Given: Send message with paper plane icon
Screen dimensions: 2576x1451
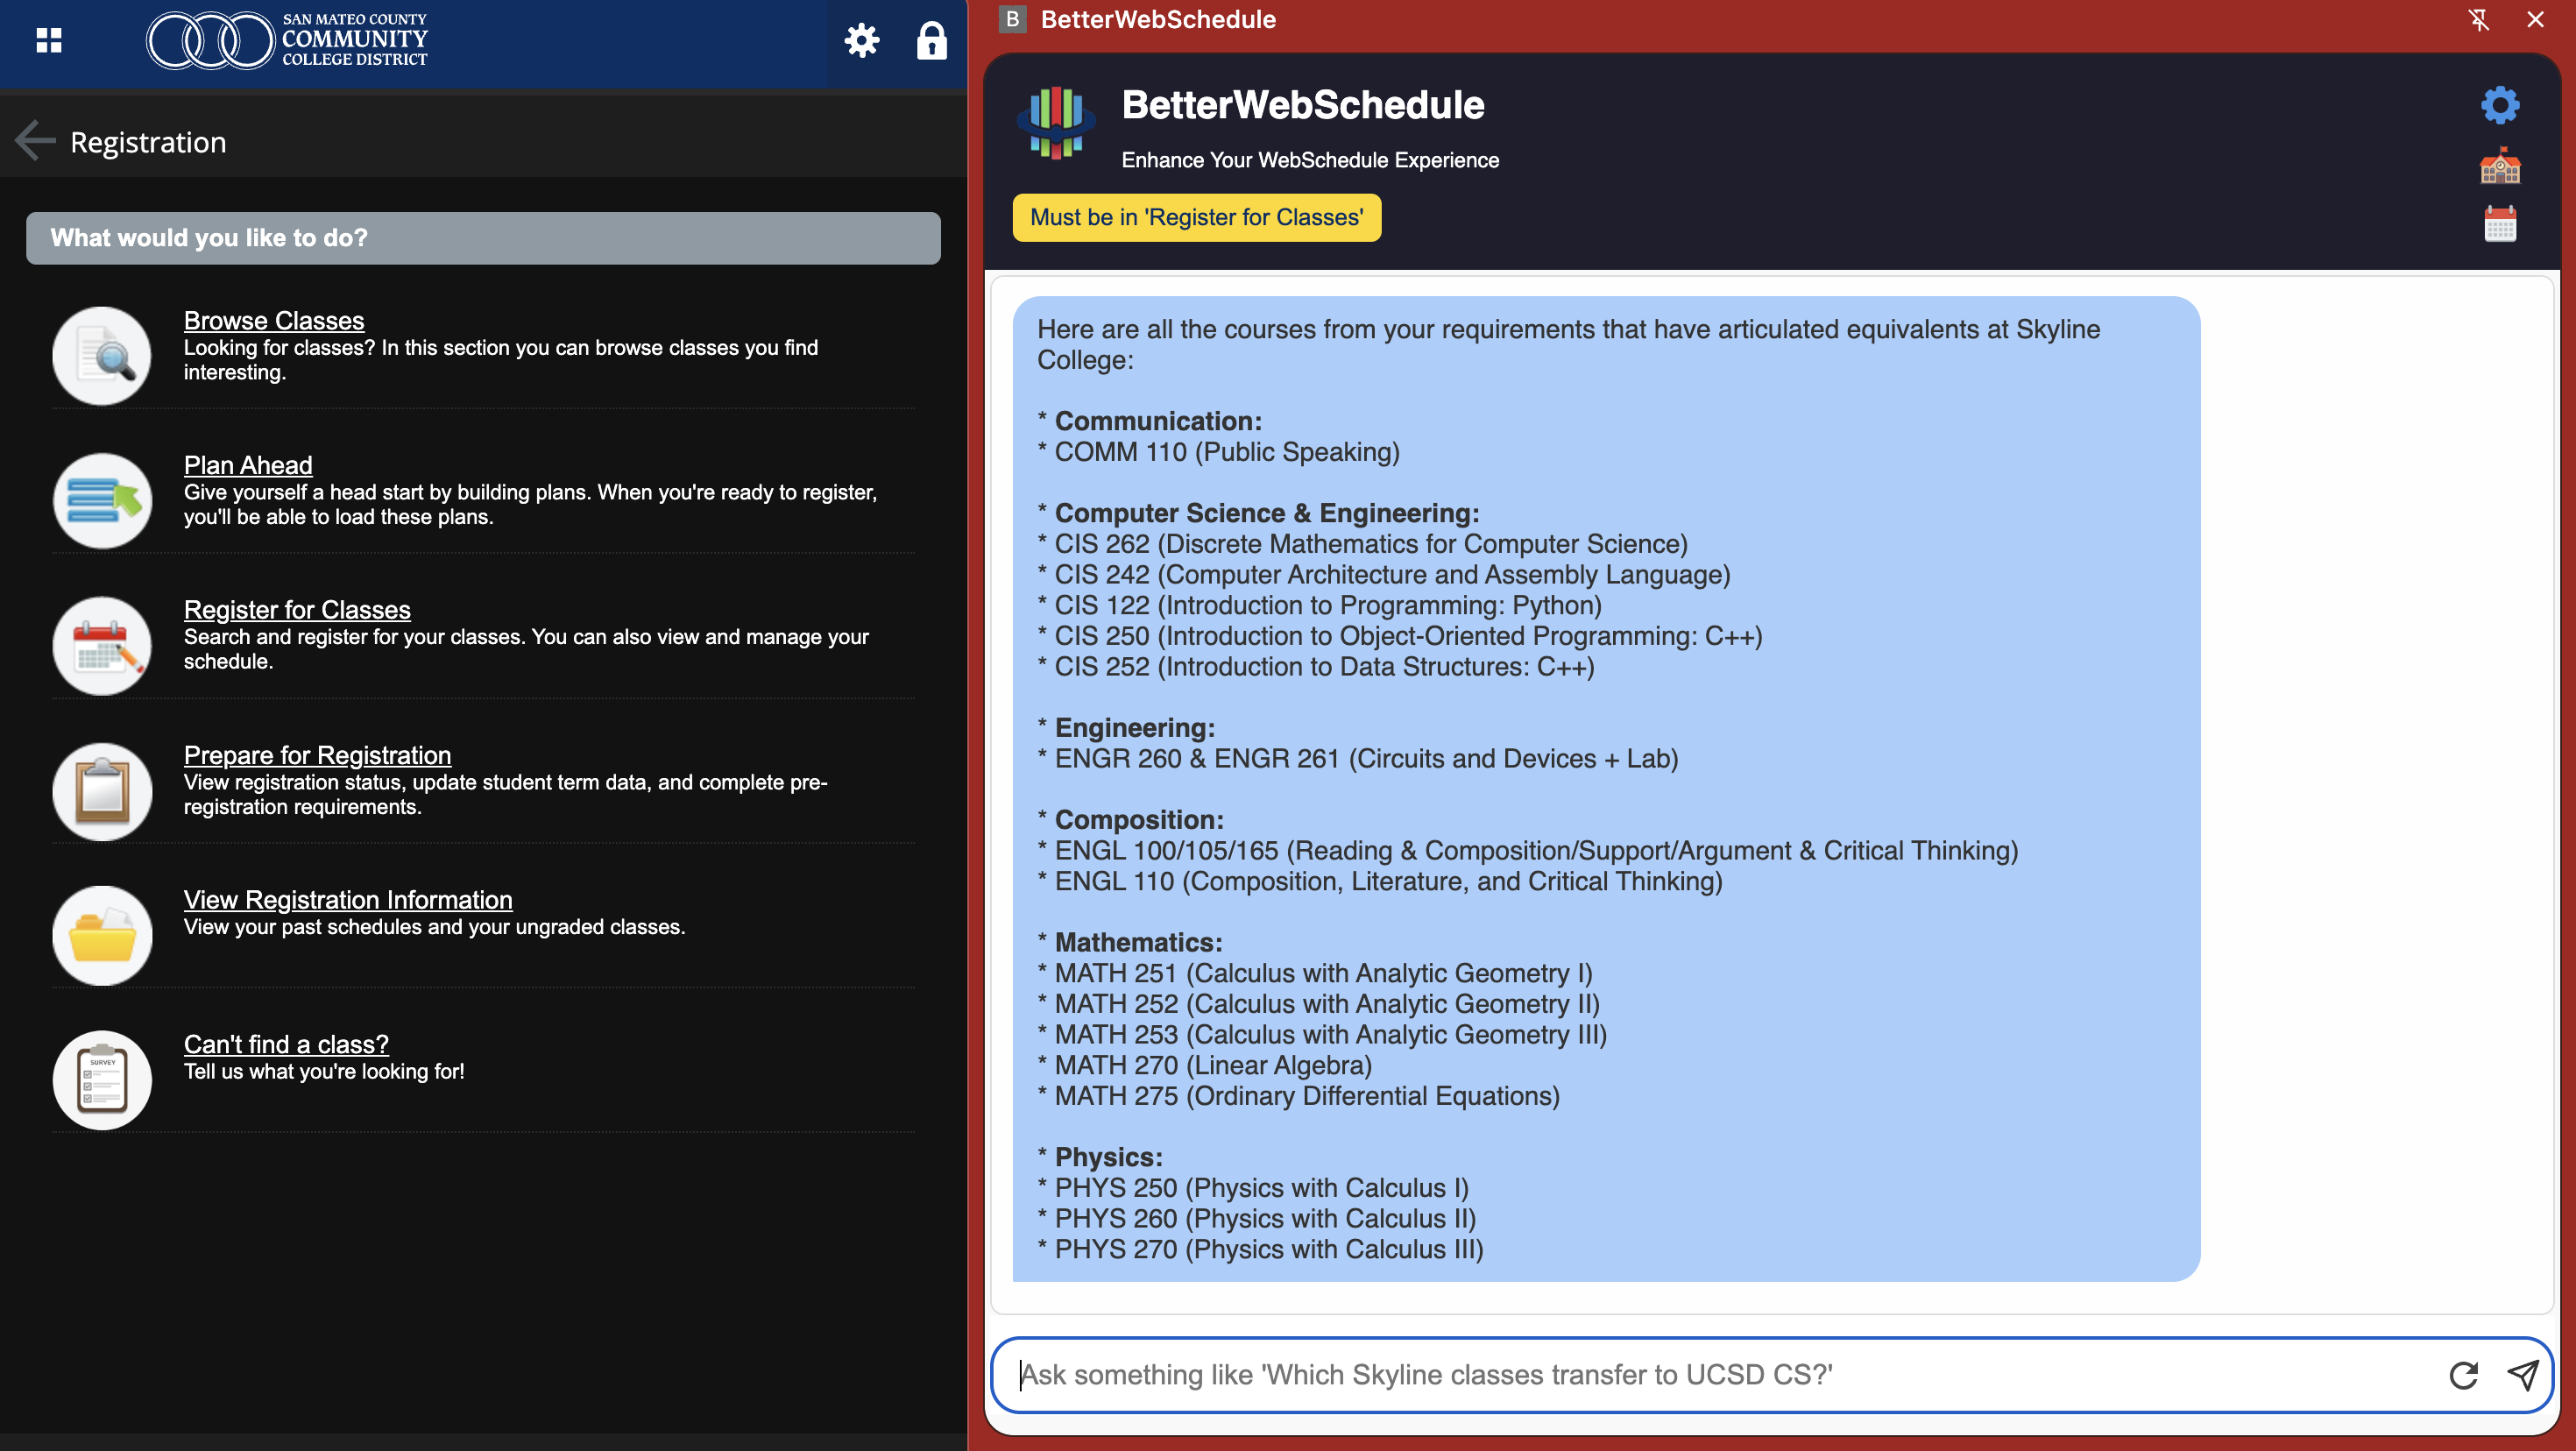Looking at the screenshot, I should pyautogui.click(x=2522, y=1375).
